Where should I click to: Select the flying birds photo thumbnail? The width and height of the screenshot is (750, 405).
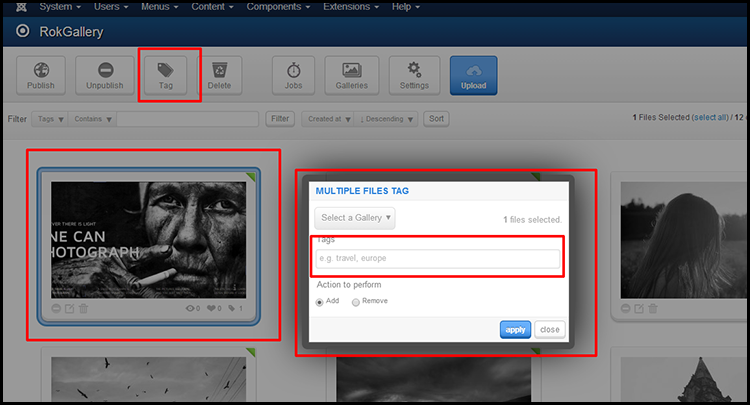pyautogui.click(x=149, y=379)
